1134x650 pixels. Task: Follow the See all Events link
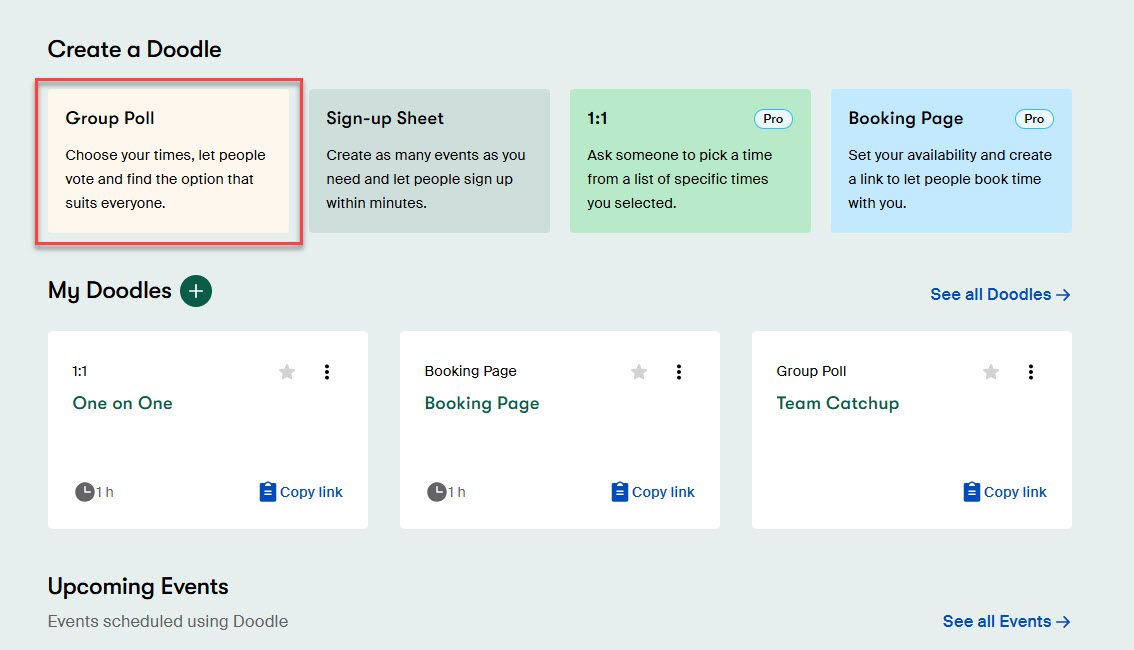(1006, 621)
